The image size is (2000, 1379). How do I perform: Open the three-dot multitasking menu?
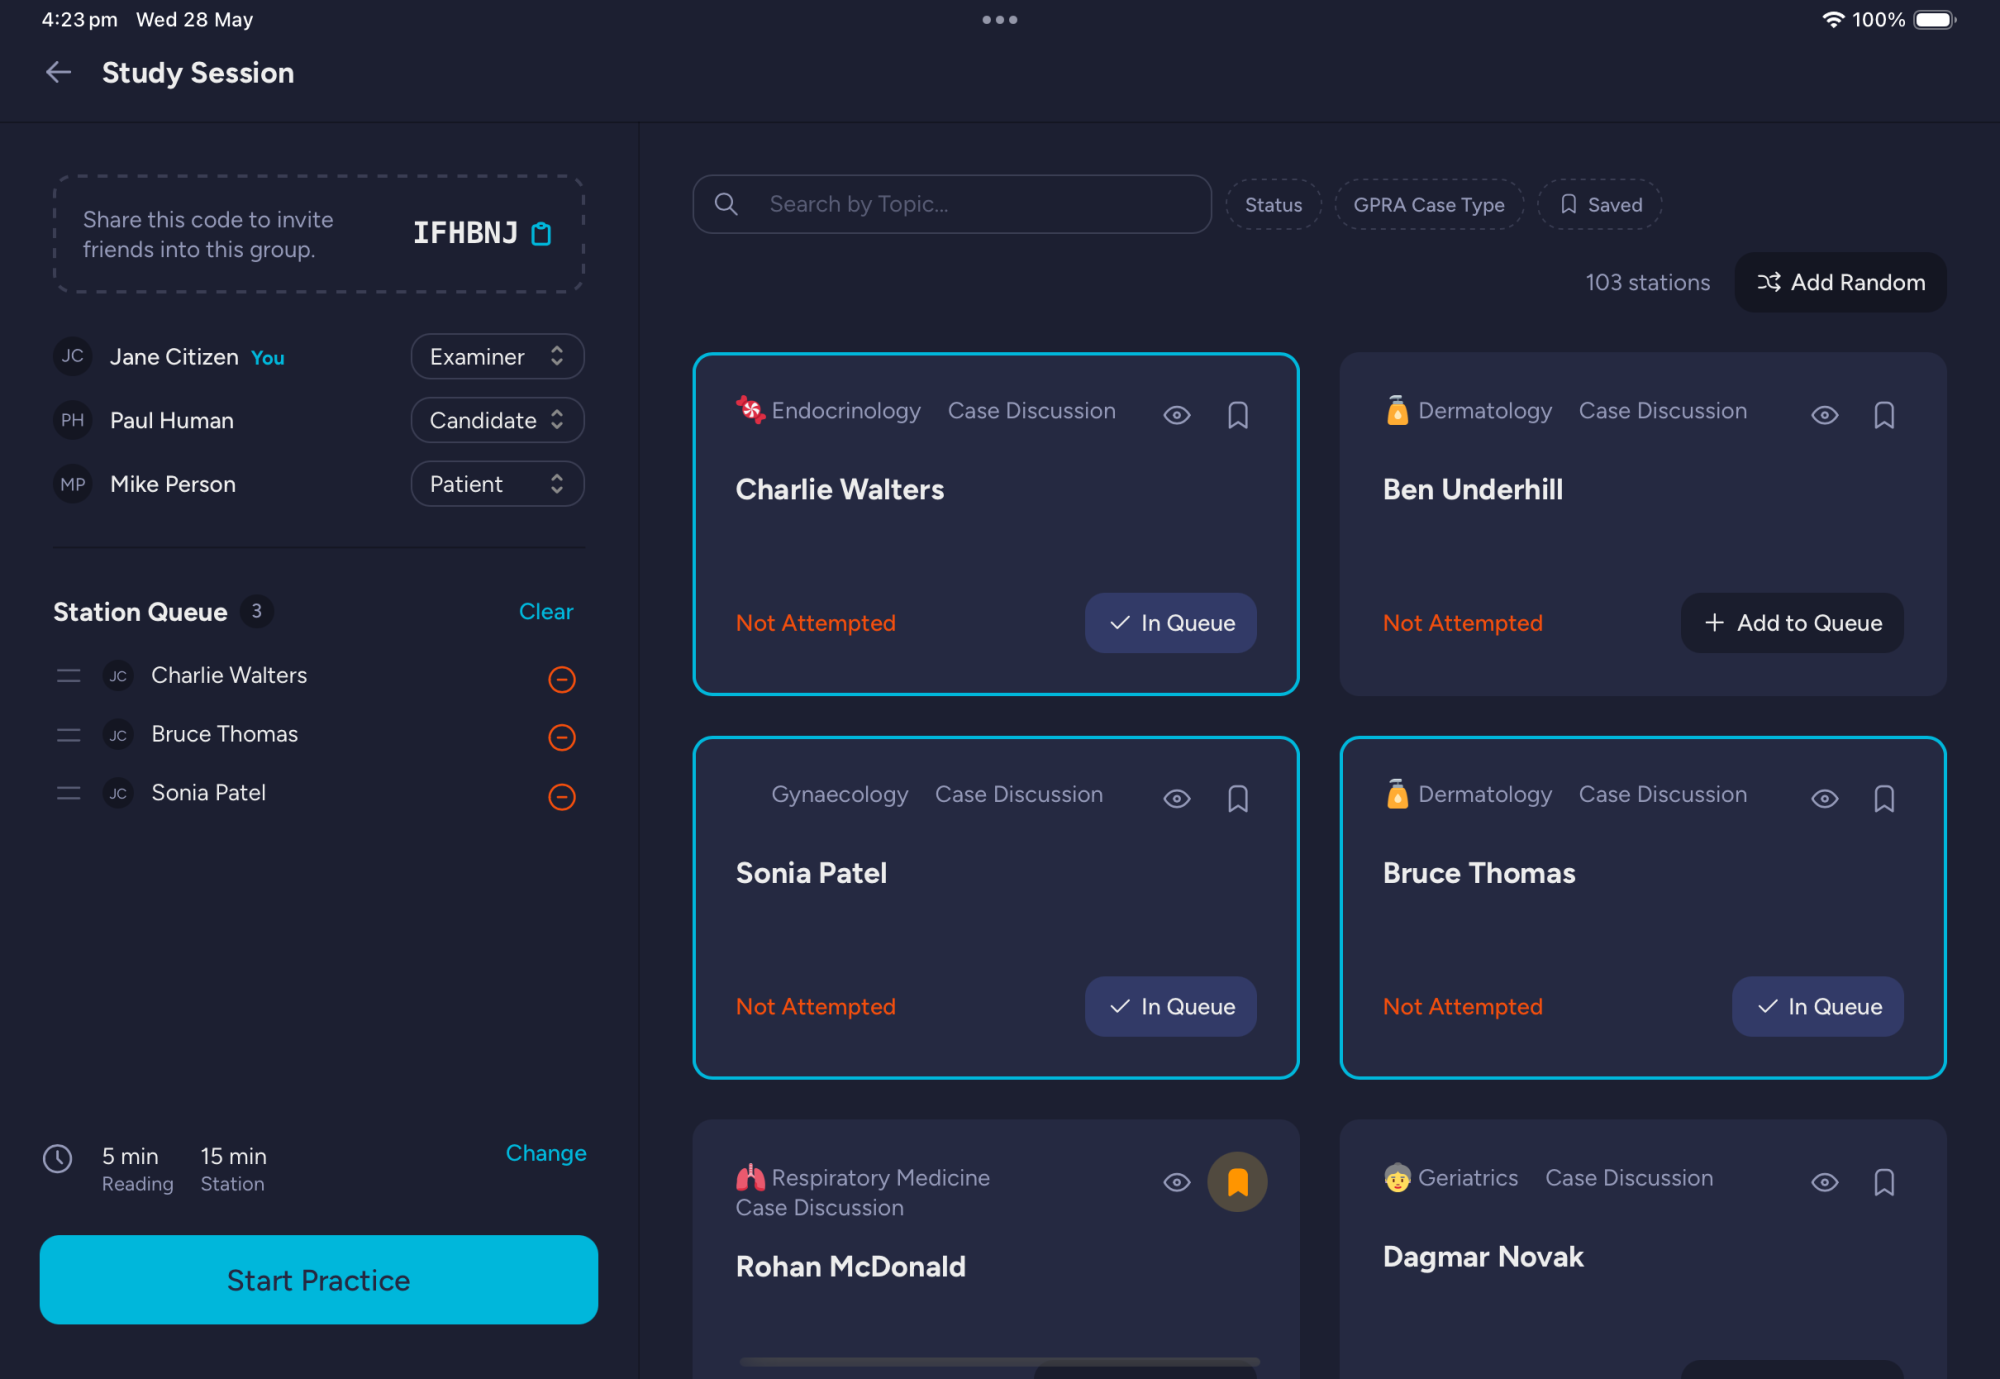(1000, 19)
